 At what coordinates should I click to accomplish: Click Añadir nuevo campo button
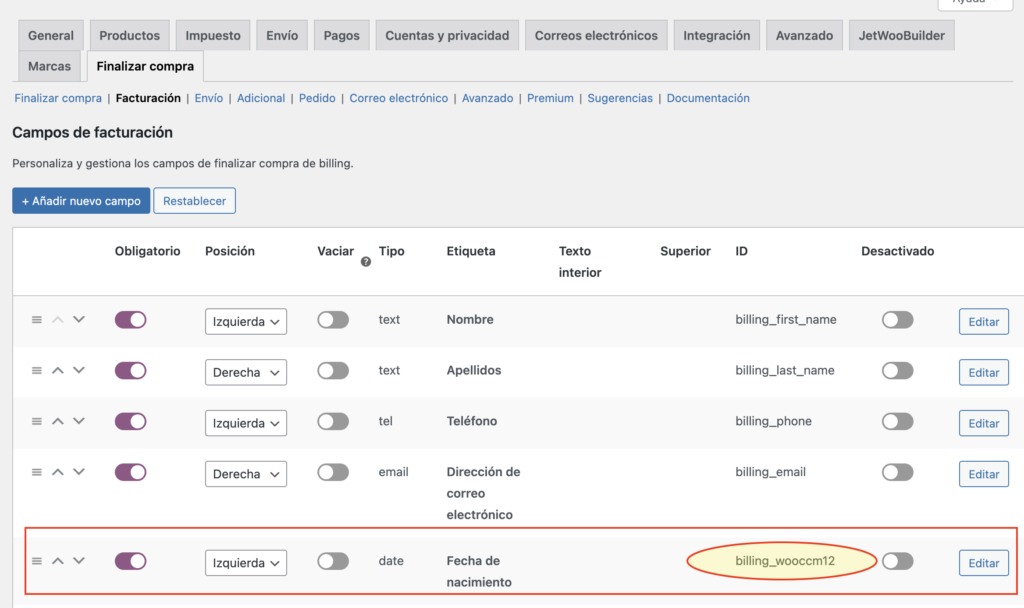point(81,201)
